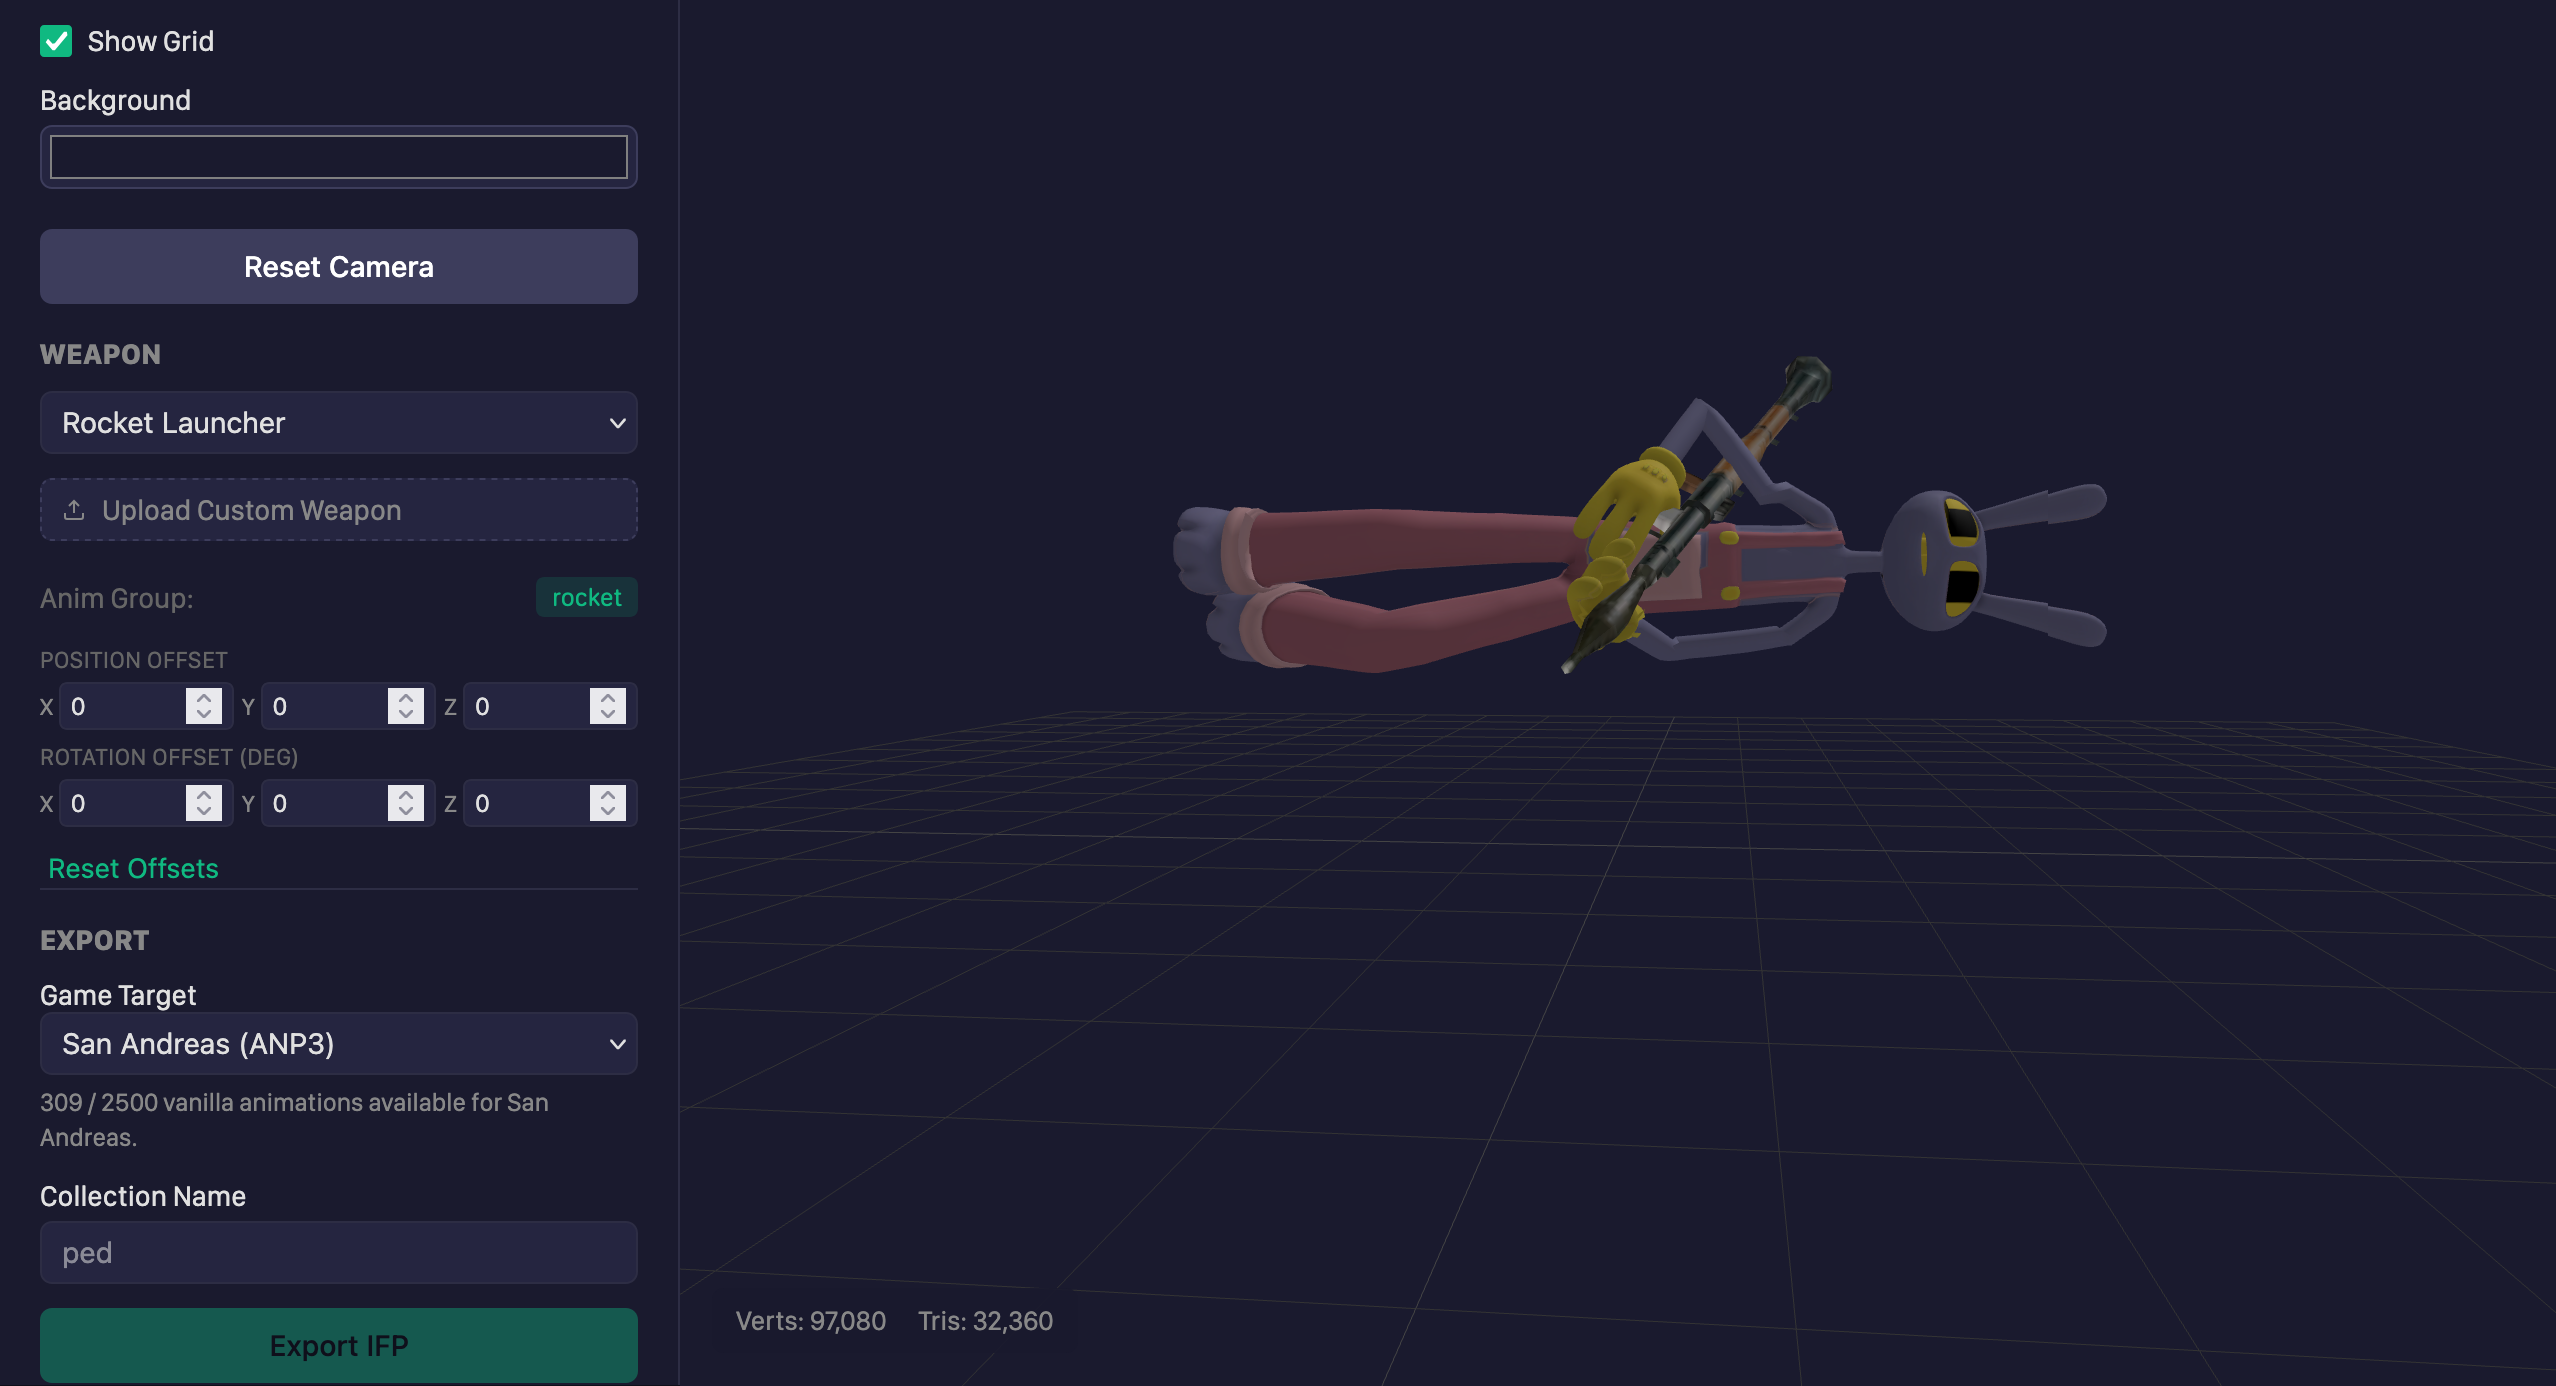
Task: Click the Reset Camera button
Action: tap(339, 267)
